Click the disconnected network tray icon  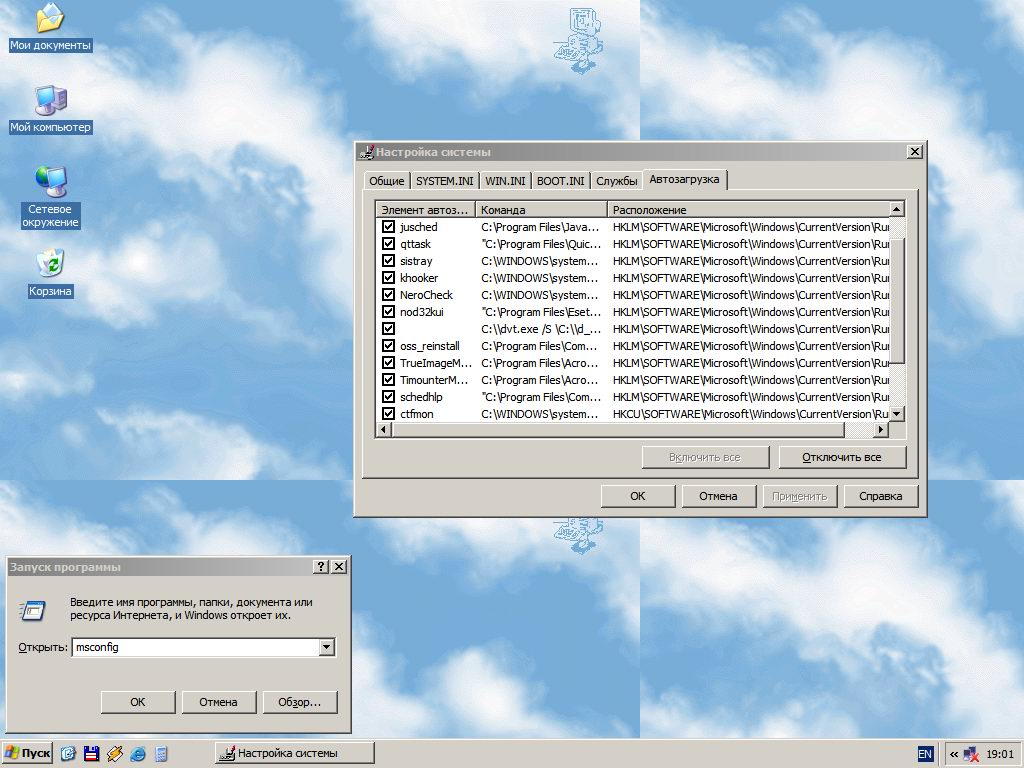tap(971, 754)
